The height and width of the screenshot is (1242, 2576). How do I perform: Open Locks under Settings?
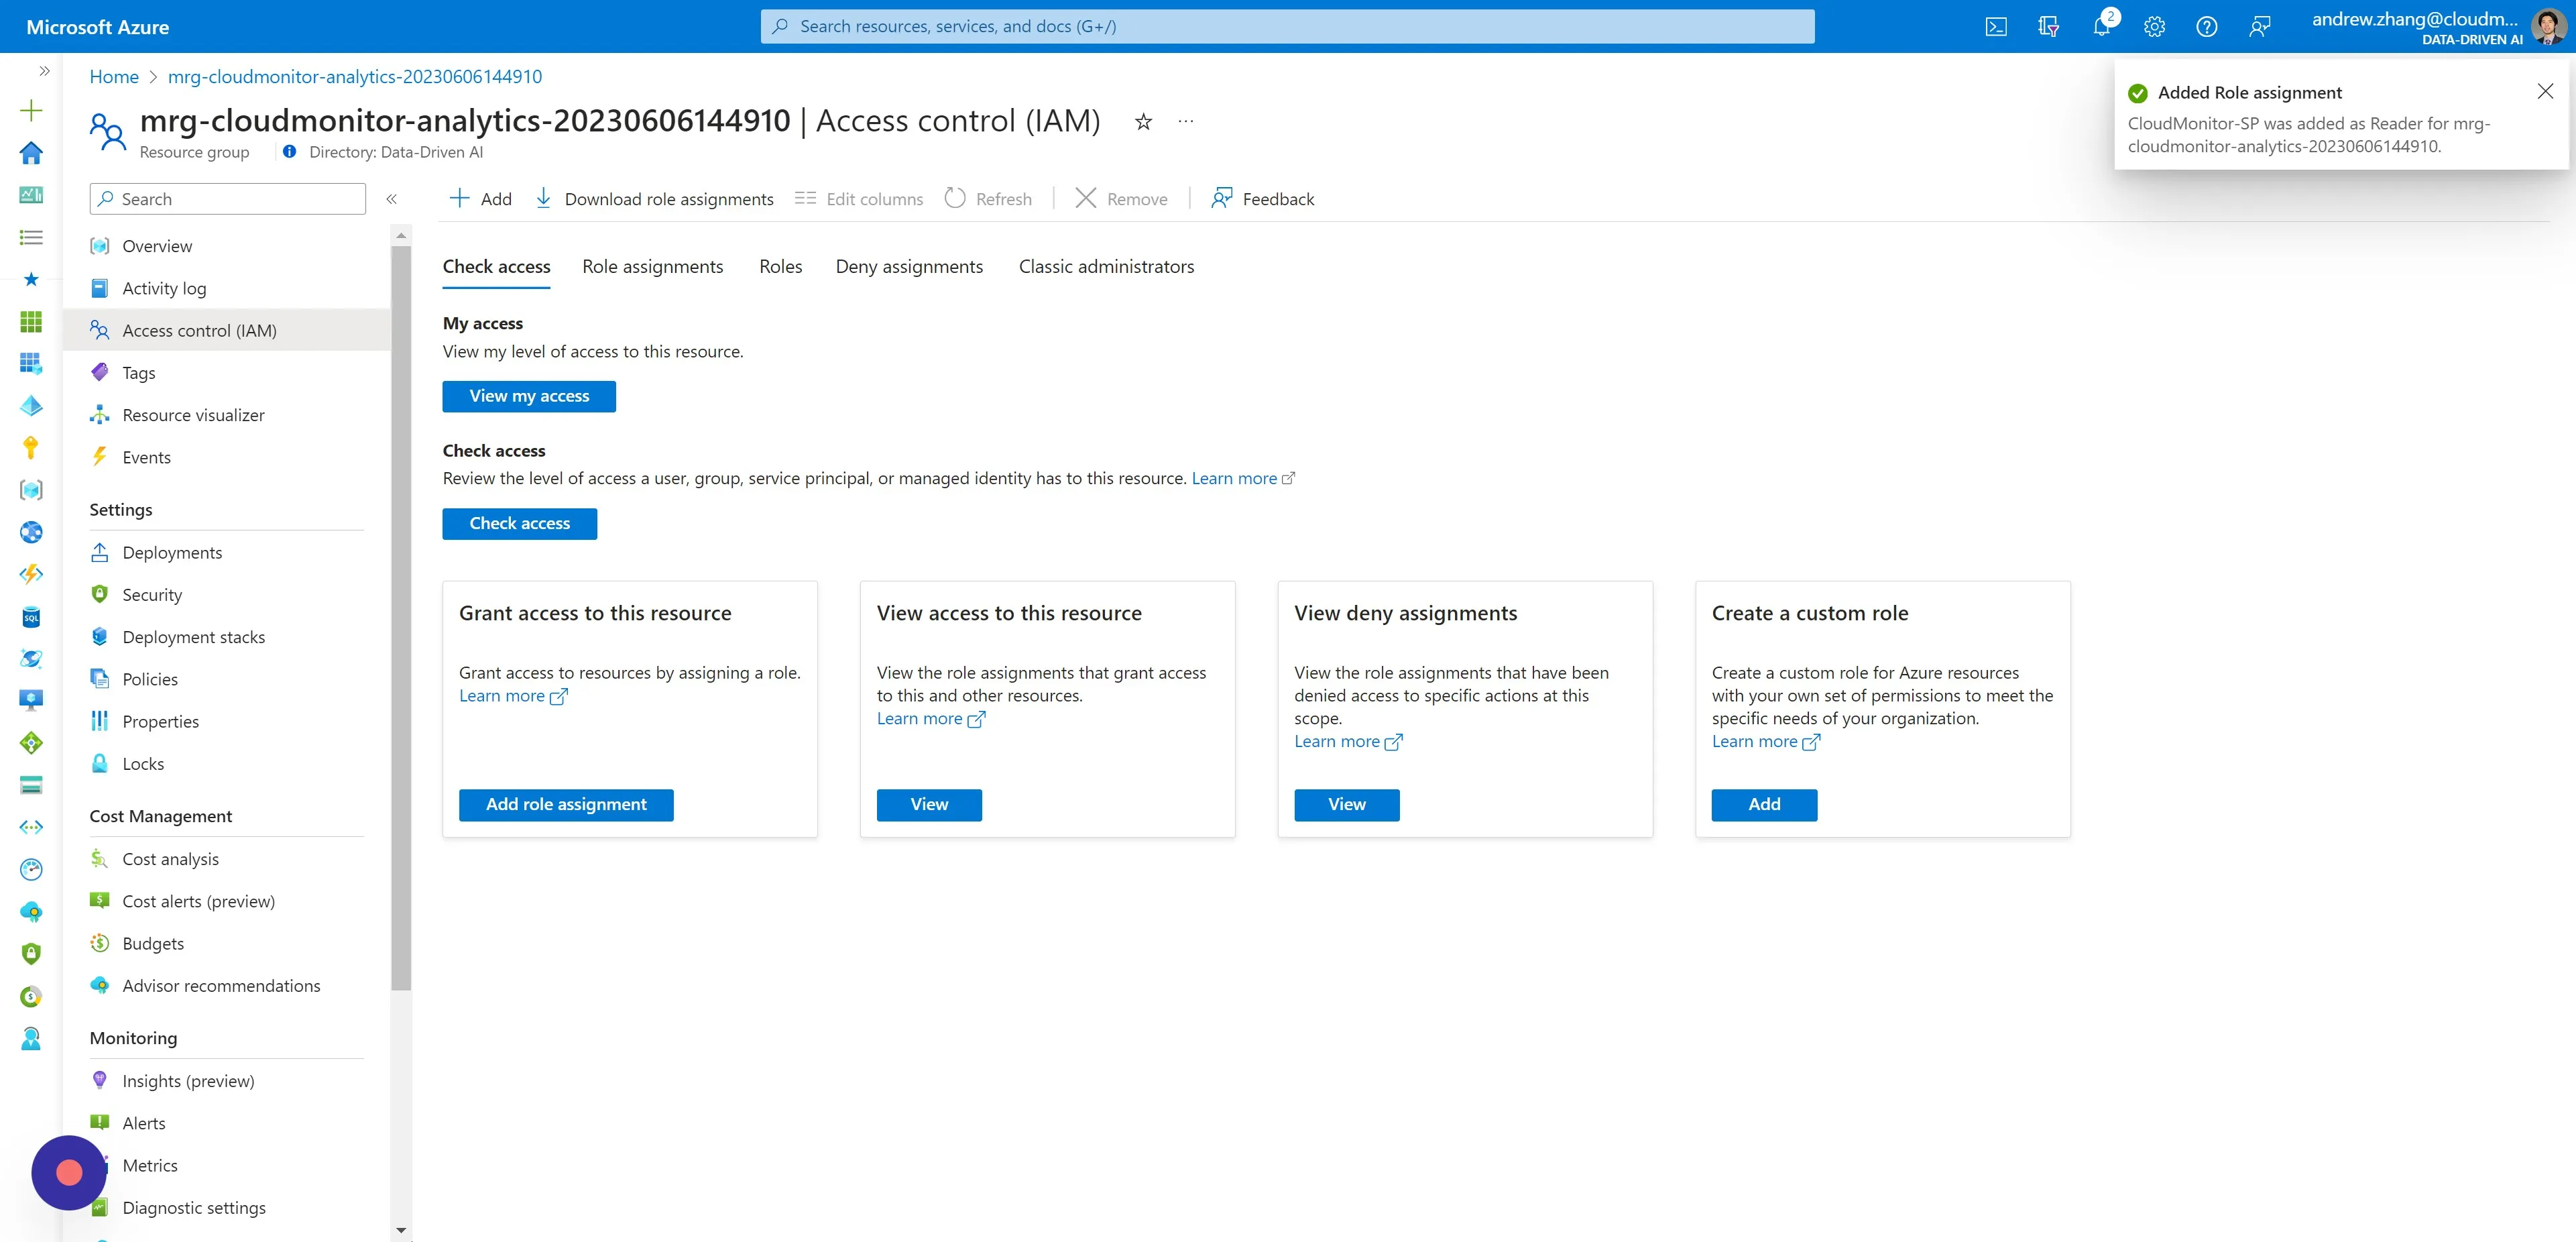227,764
